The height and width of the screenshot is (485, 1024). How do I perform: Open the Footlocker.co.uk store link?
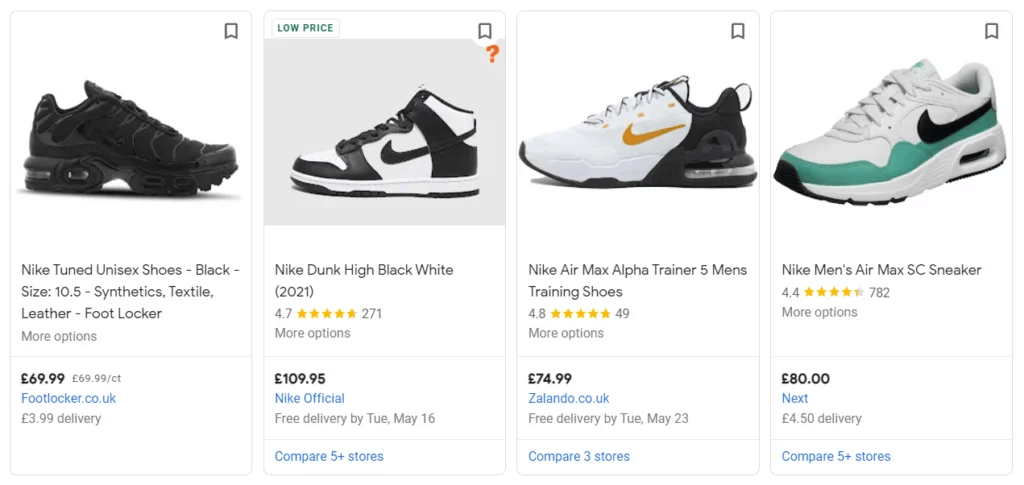pyautogui.click(x=68, y=398)
